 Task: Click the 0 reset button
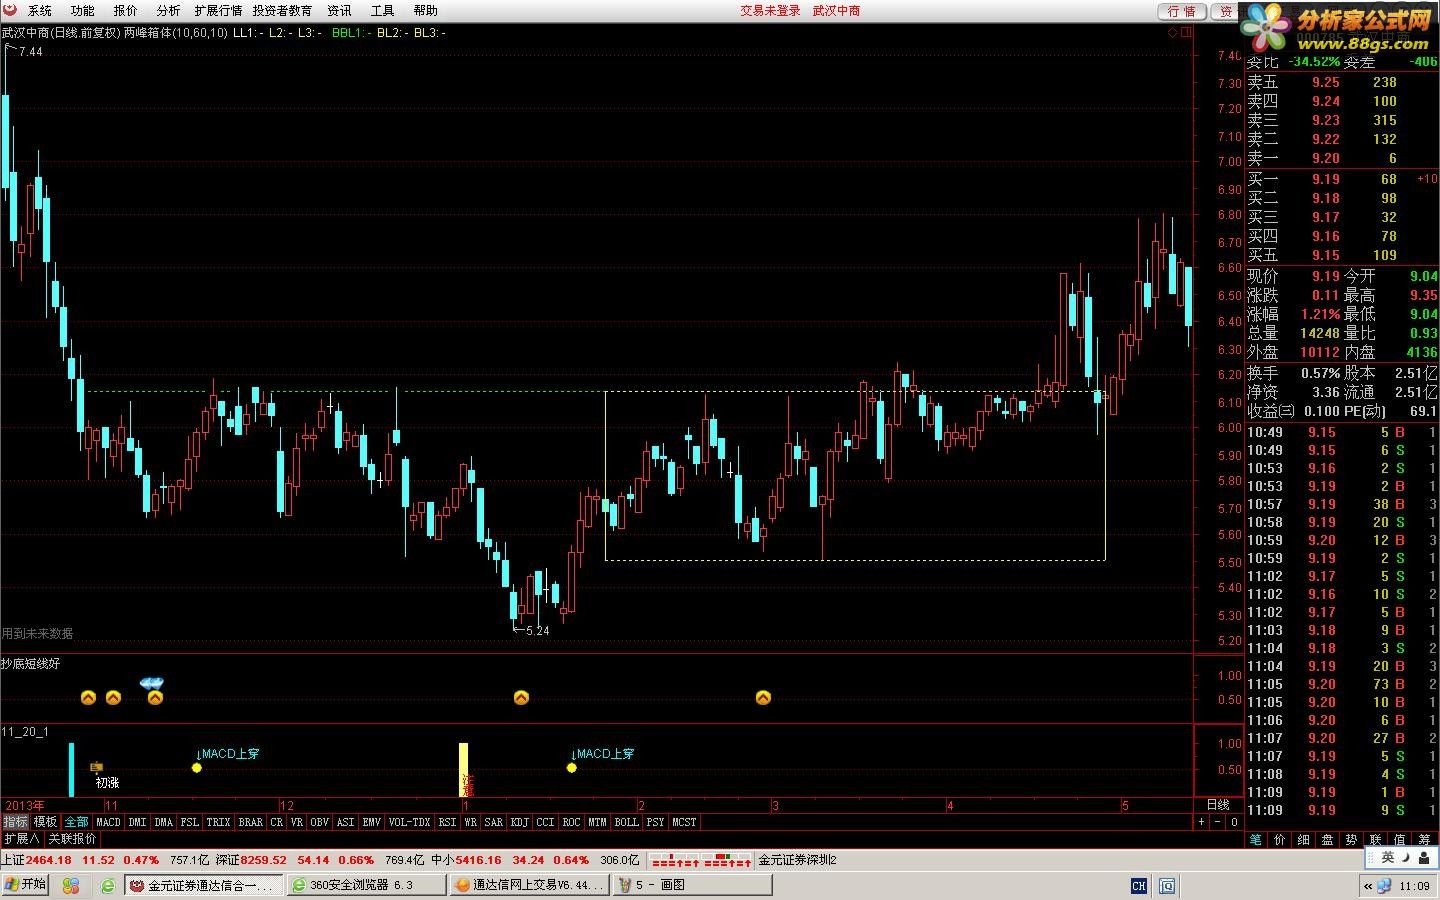click(1234, 822)
